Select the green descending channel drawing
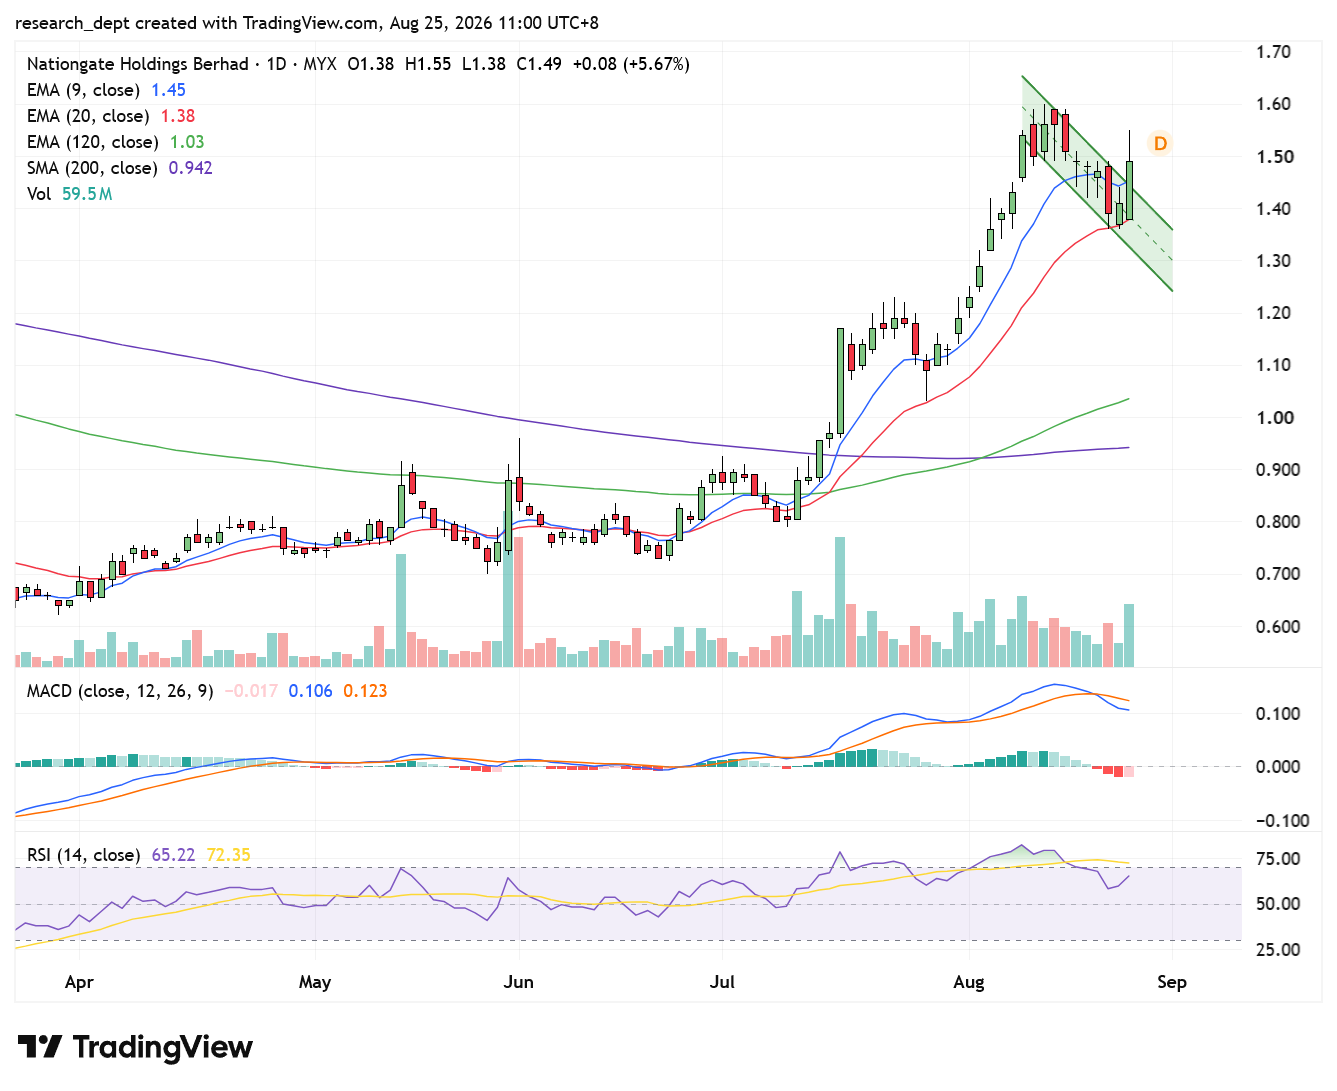 click(x=1097, y=183)
